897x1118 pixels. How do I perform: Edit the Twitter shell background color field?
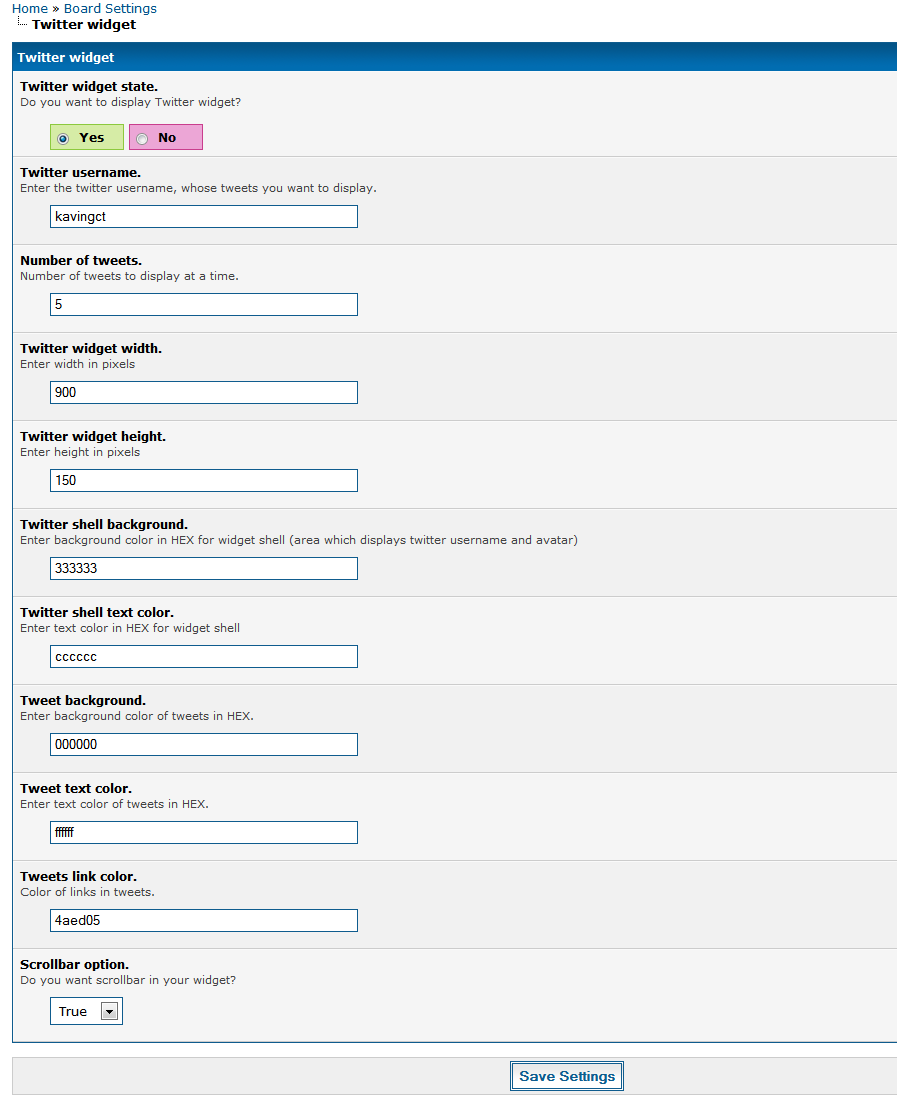(204, 568)
